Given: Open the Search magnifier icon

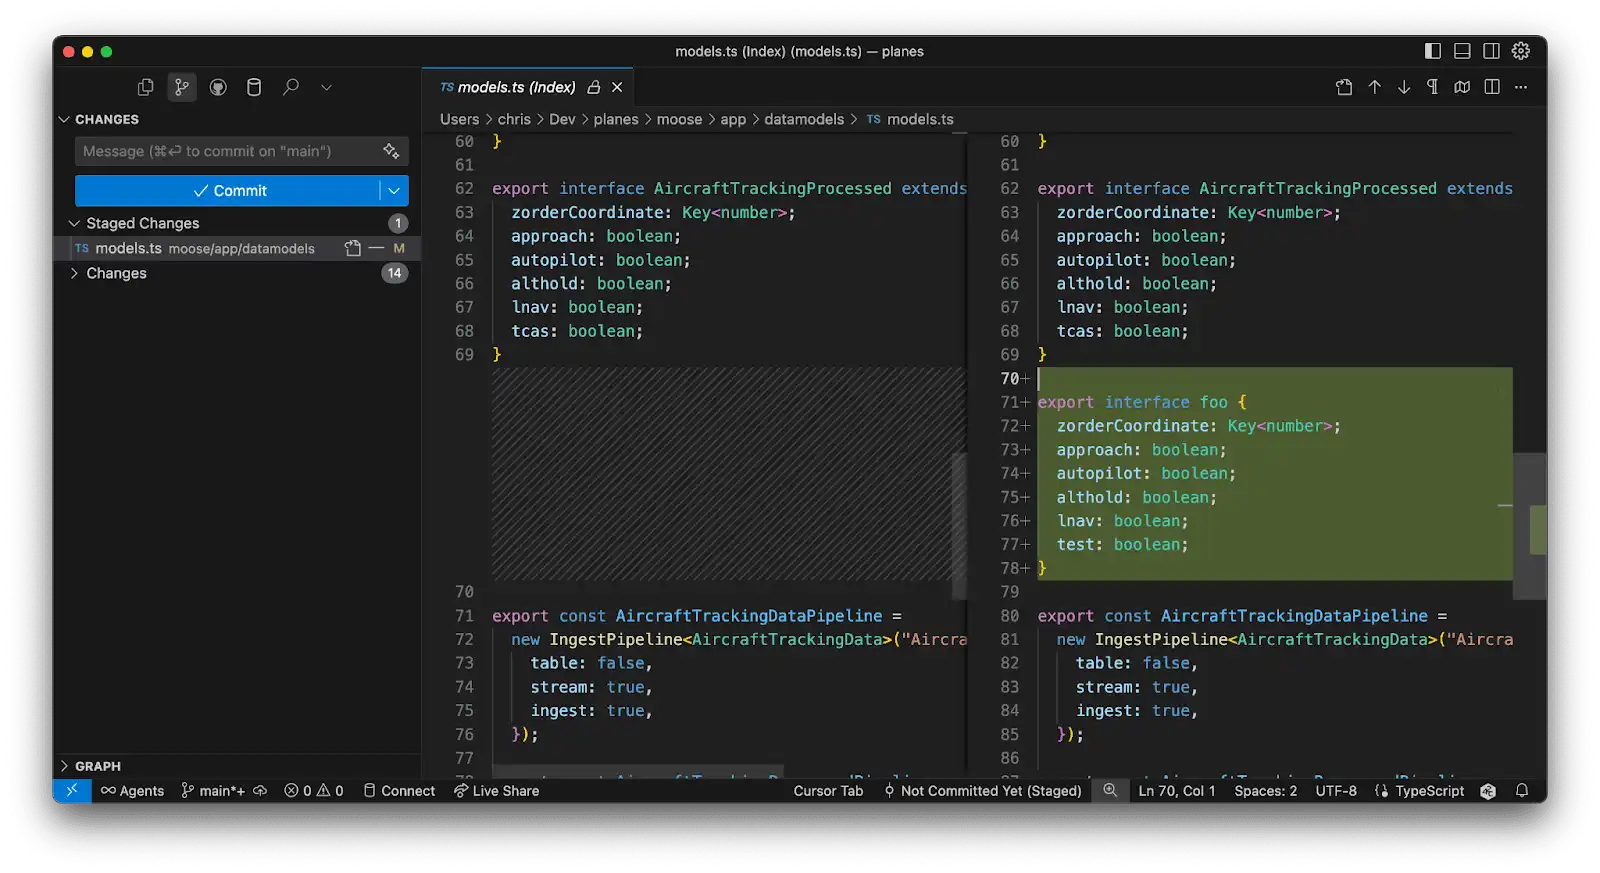Looking at the screenshot, I should [291, 87].
